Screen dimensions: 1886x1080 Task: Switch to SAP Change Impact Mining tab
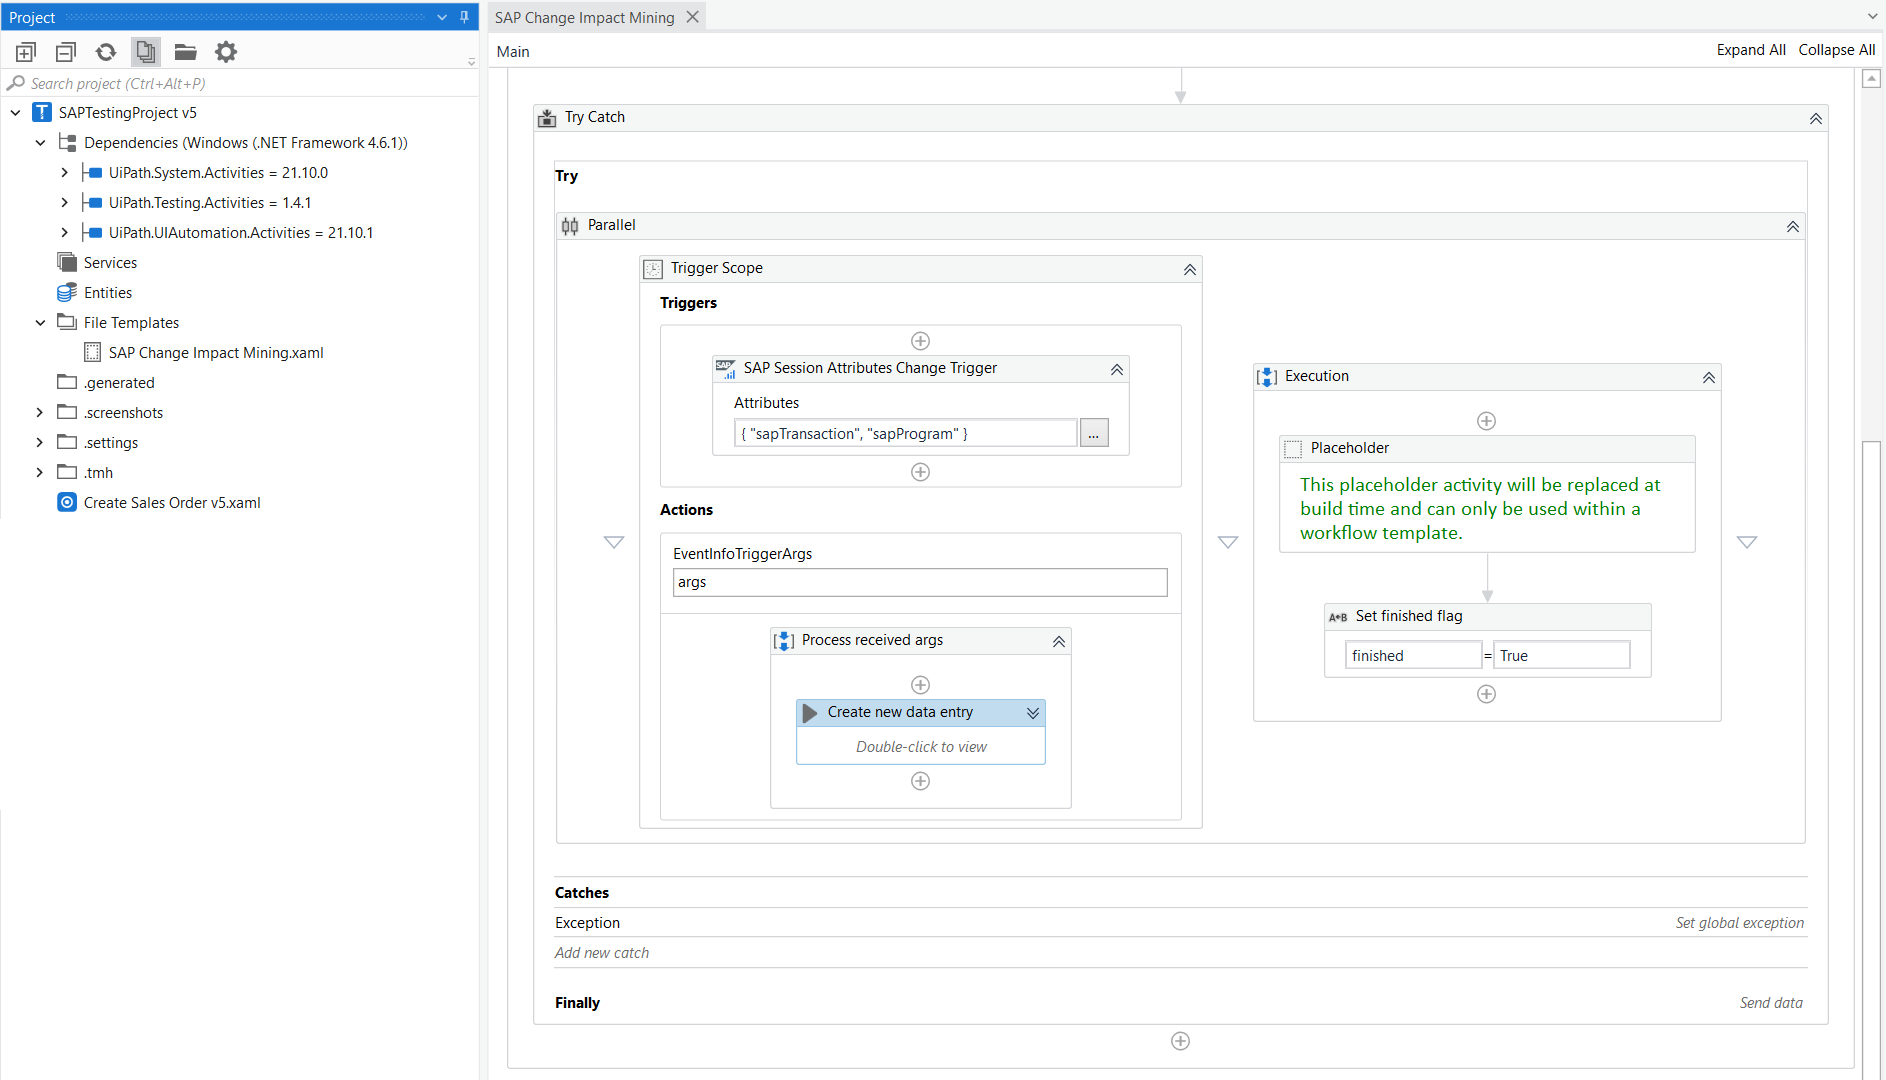(x=585, y=18)
